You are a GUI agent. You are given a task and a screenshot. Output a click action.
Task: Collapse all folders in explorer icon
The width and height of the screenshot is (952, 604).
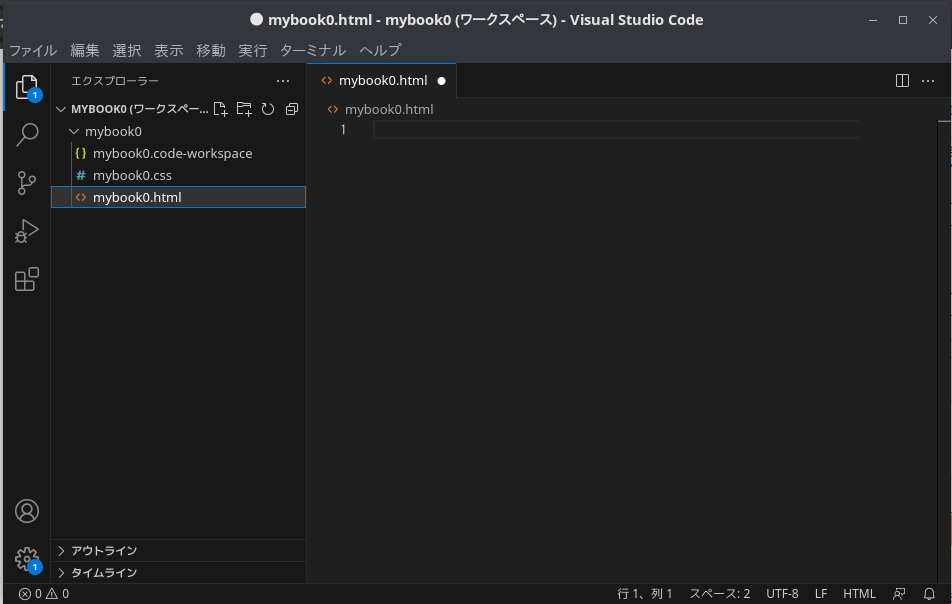(292, 109)
